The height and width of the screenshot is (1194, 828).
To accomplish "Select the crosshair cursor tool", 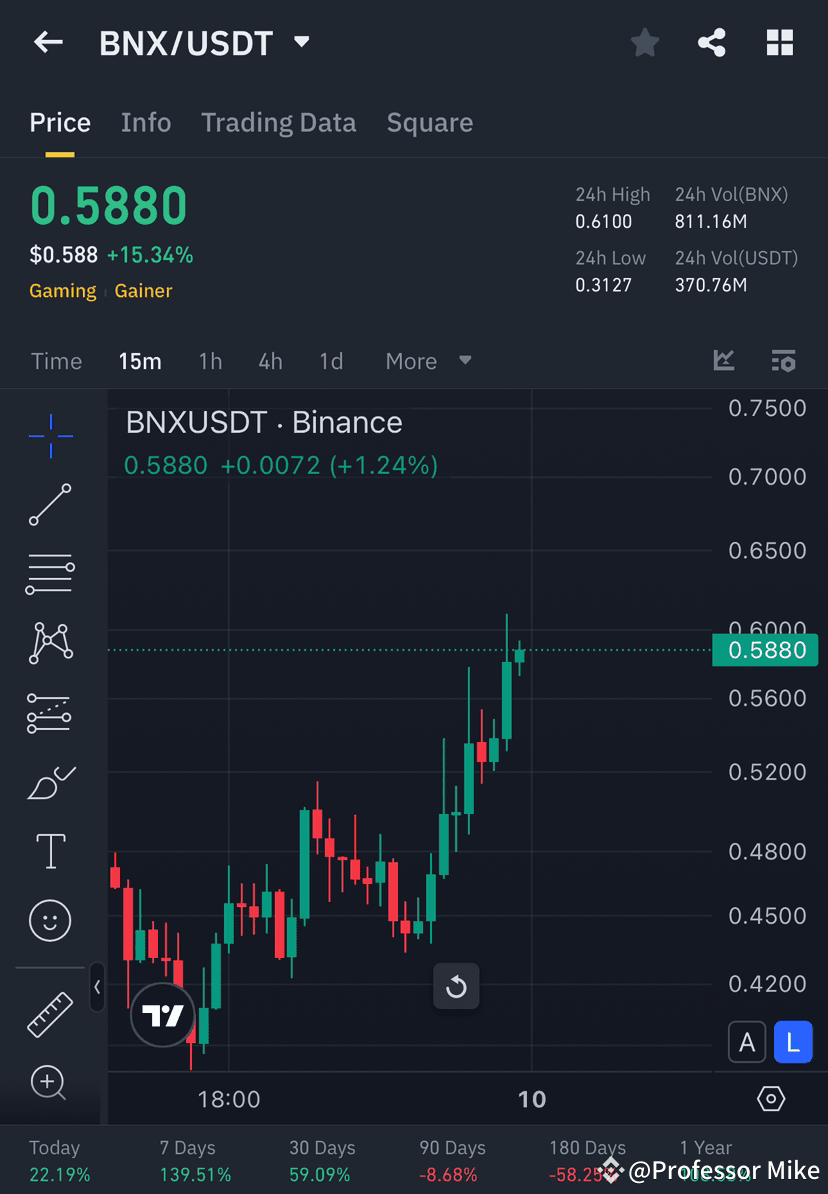I will pyautogui.click(x=50, y=435).
